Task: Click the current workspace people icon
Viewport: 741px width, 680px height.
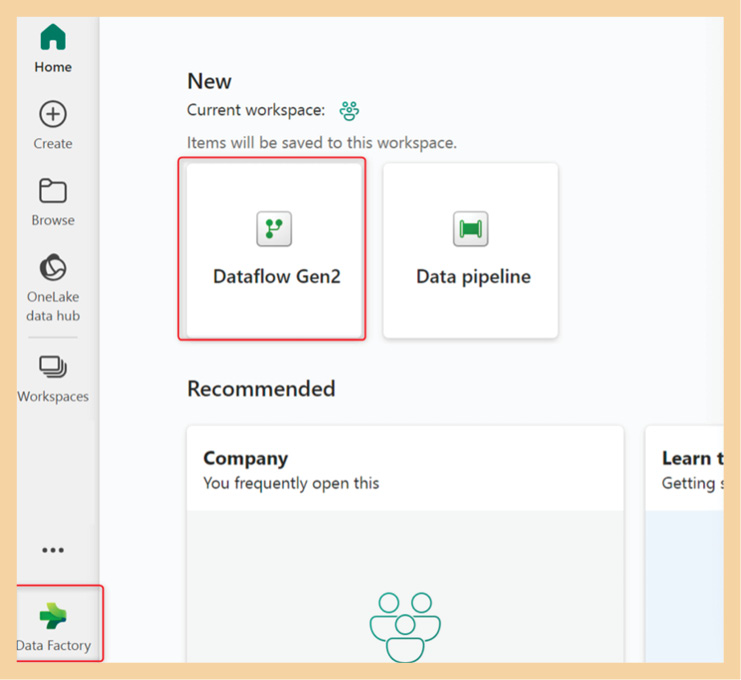Action: point(349,111)
